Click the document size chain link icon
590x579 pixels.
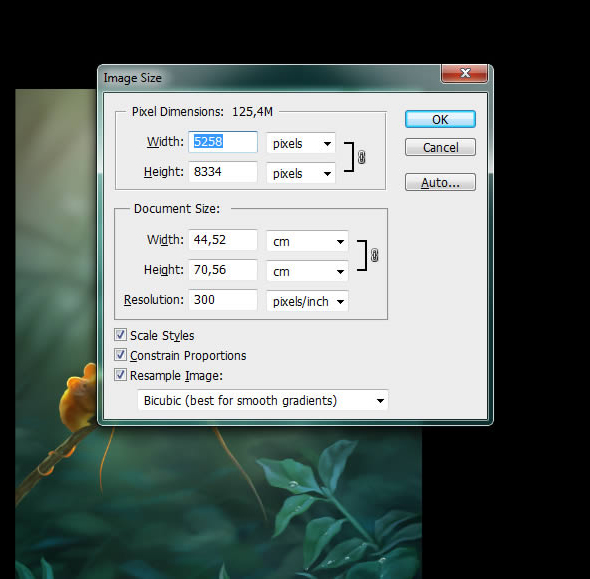(x=374, y=255)
